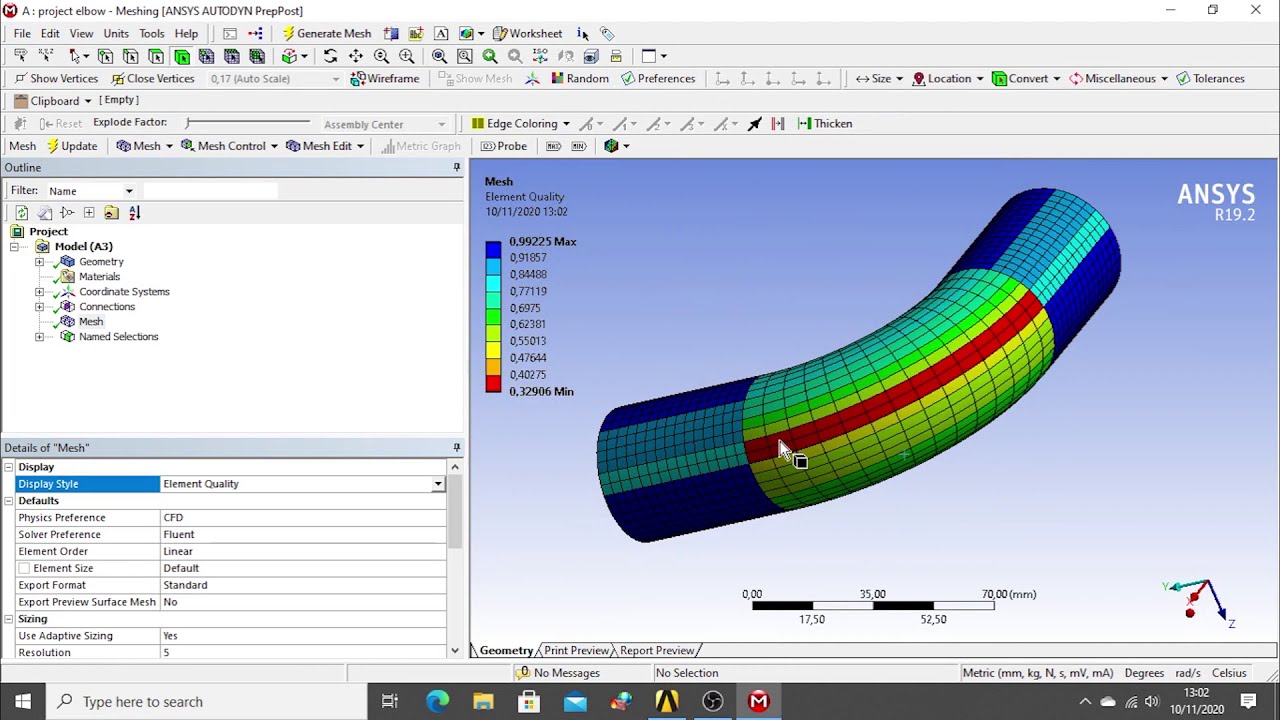Open the Selection Information icon
Viewport: 1280px width, 720px height.
(x=583, y=33)
